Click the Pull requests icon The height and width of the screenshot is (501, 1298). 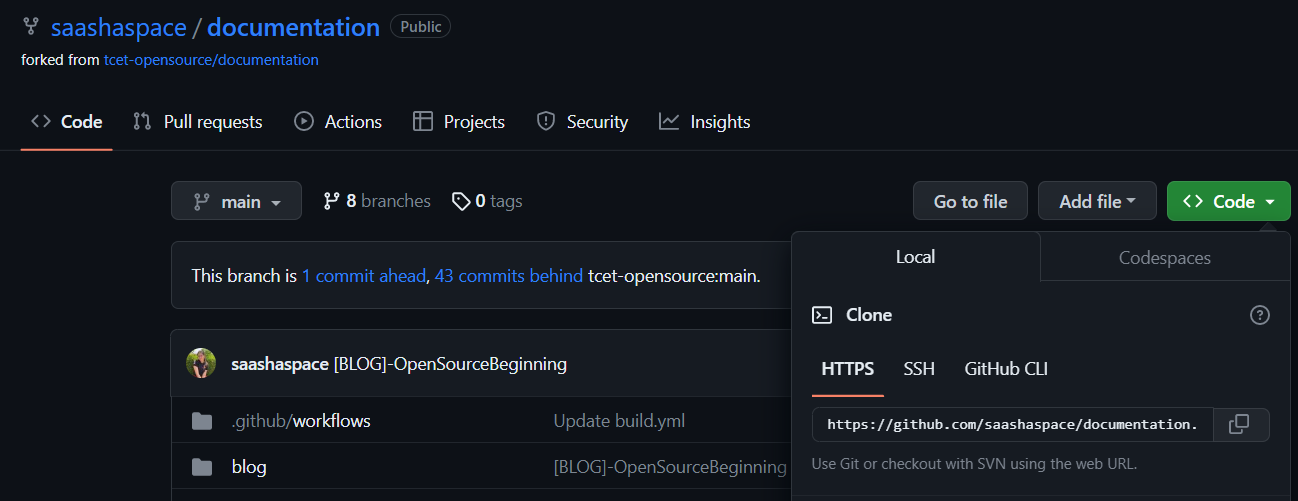[142, 122]
